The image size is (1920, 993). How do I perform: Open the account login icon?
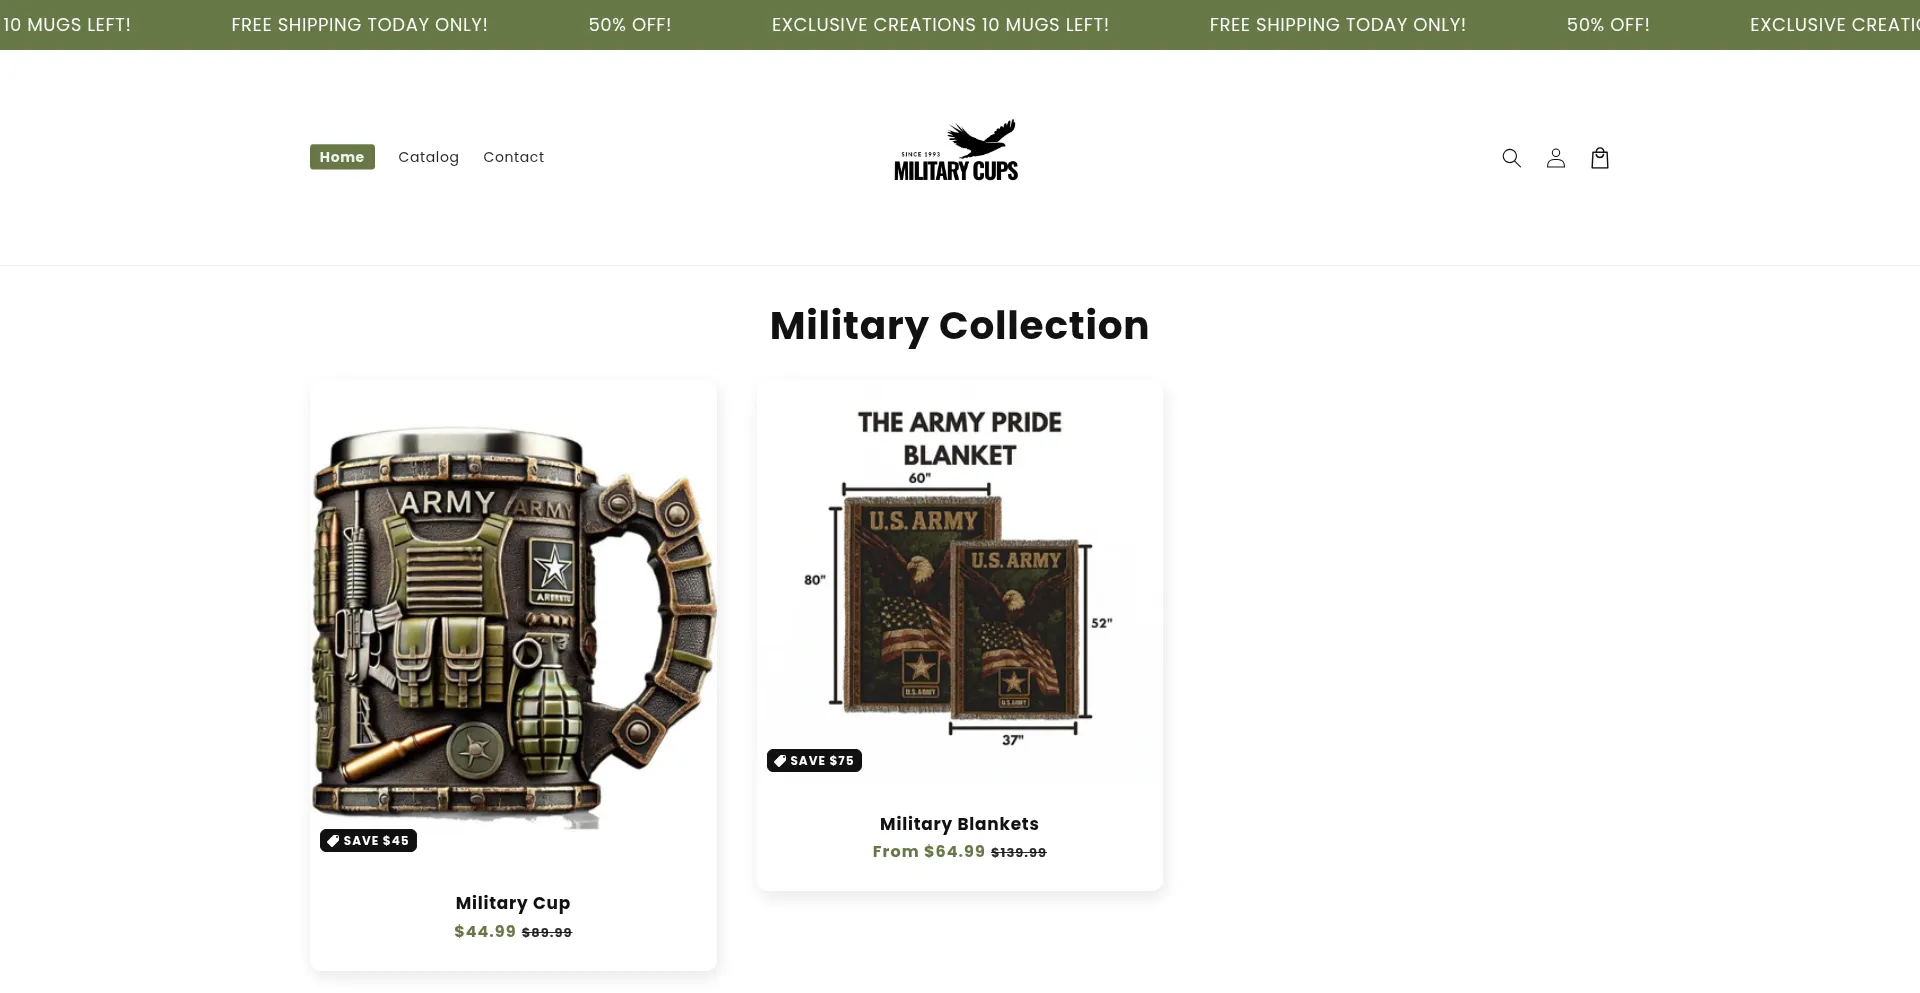coord(1555,158)
